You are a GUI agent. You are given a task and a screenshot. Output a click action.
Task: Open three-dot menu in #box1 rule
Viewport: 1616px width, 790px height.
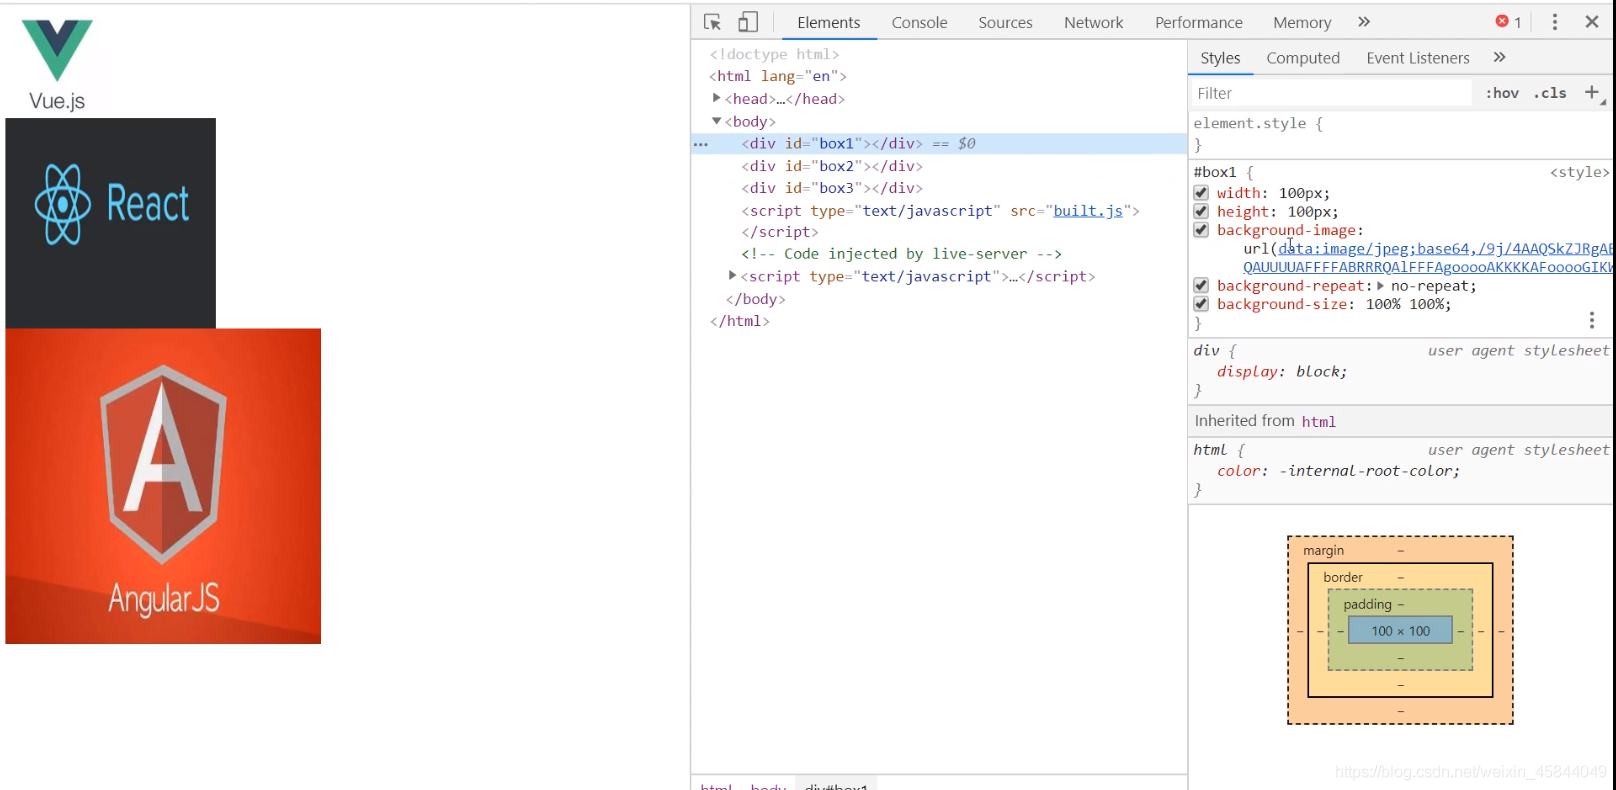tap(1592, 320)
